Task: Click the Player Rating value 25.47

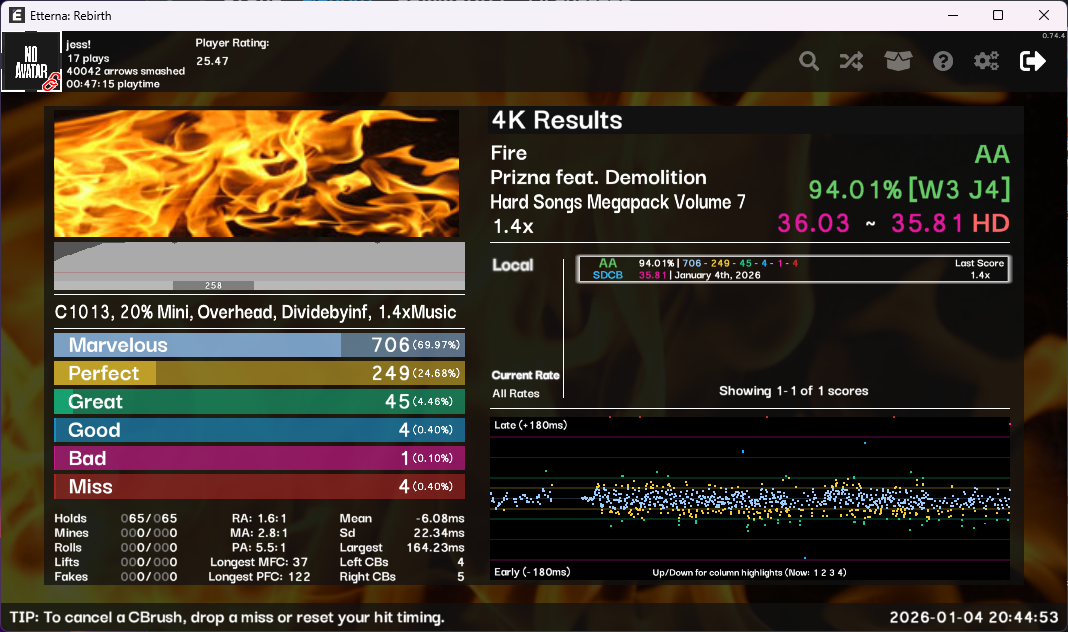Action: (212, 61)
